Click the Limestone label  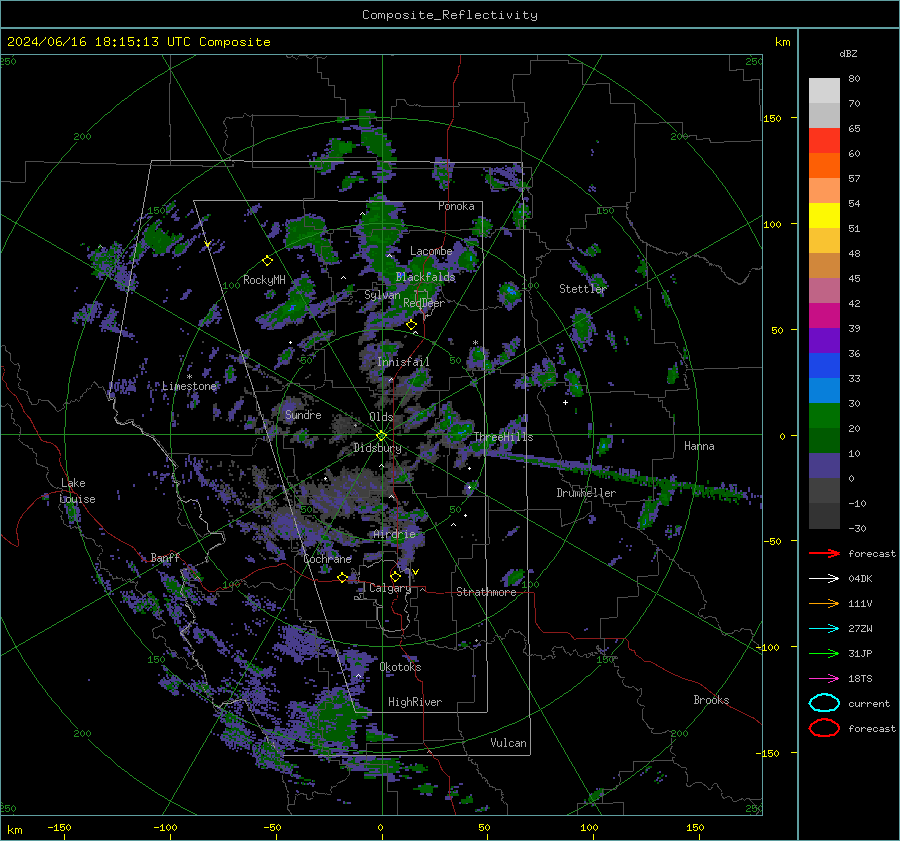point(189,386)
